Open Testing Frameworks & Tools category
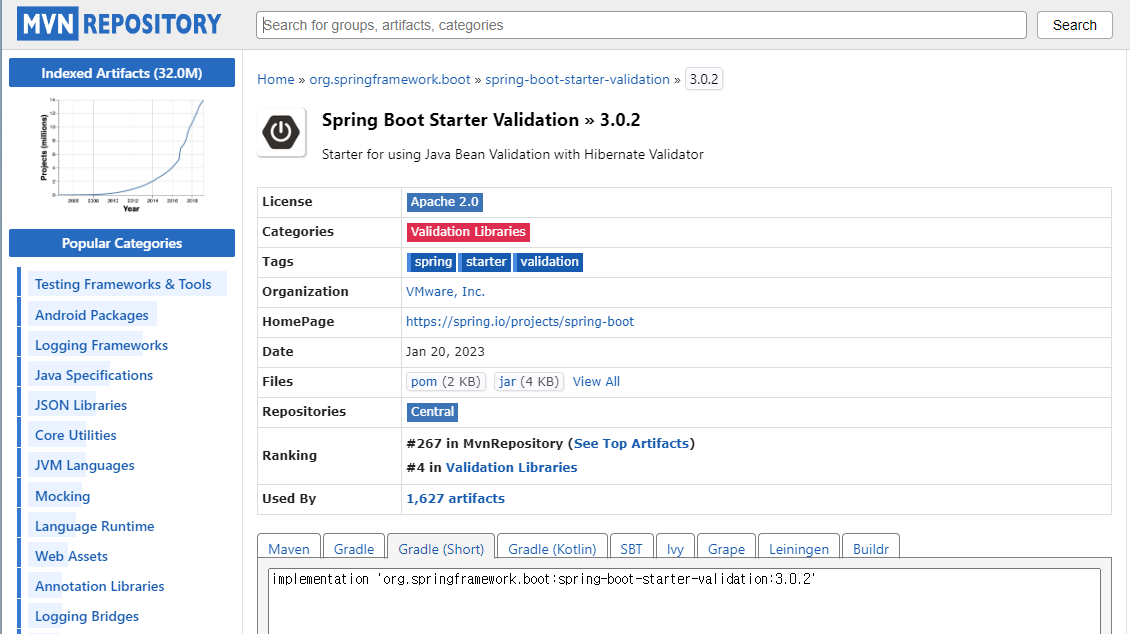 (123, 284)
